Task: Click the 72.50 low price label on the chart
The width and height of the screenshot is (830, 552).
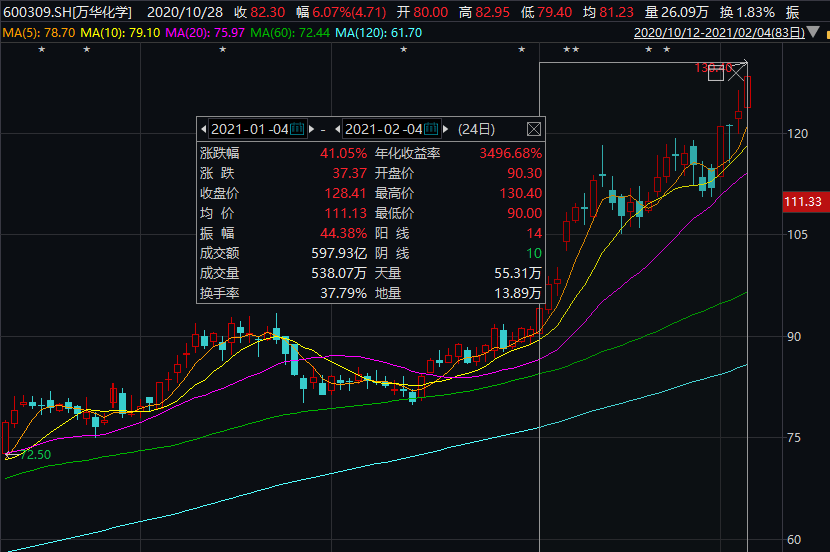Action: pyautogui.click(x=36, y=455)
